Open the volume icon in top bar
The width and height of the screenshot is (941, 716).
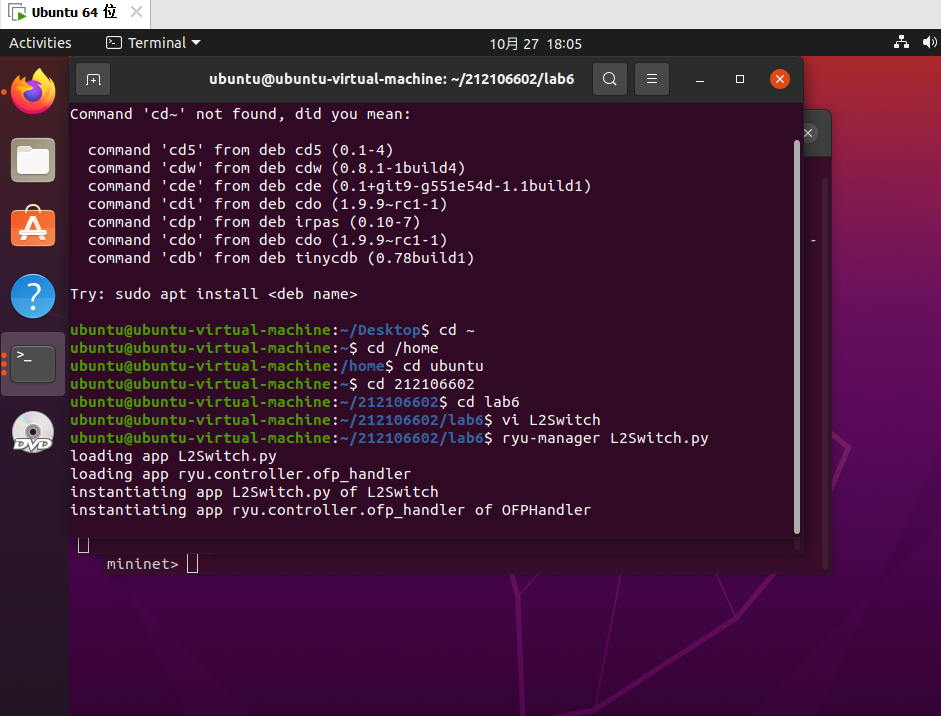[x=928, y=43]
